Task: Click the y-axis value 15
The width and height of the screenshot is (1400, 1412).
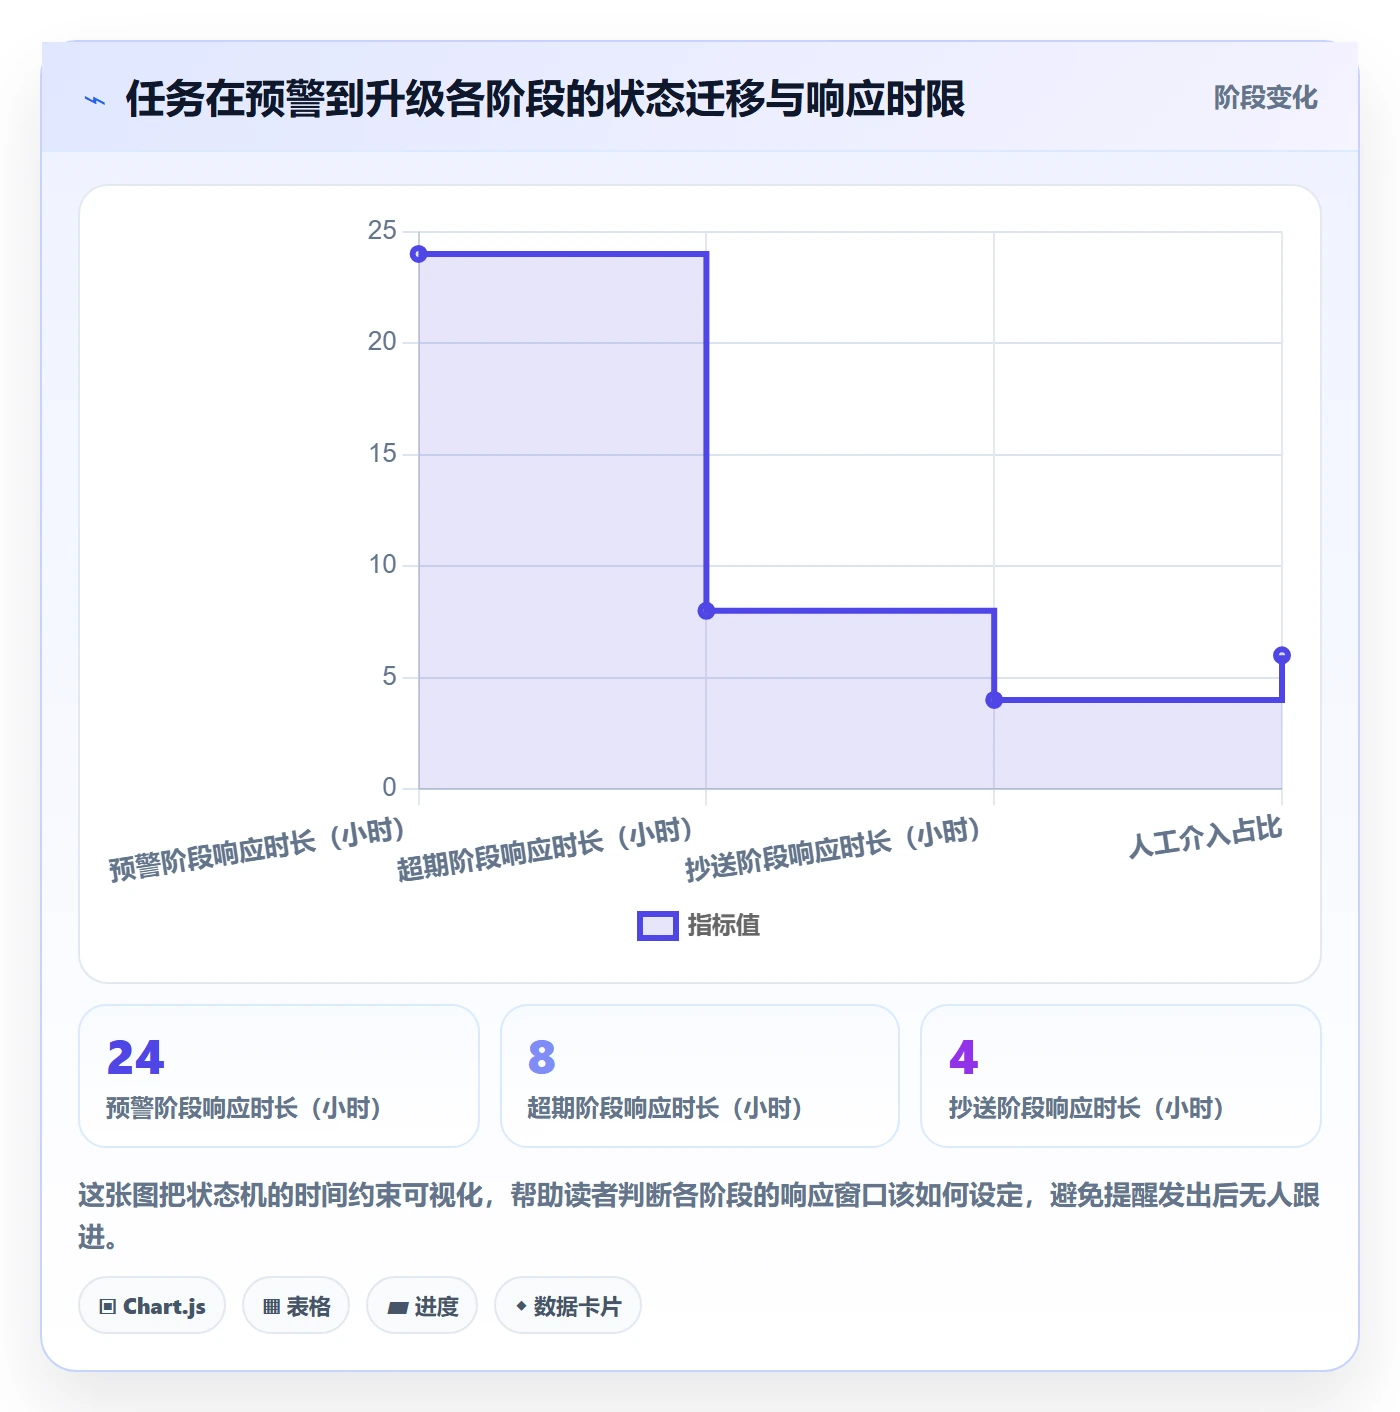Action: (x=382, y=454)
